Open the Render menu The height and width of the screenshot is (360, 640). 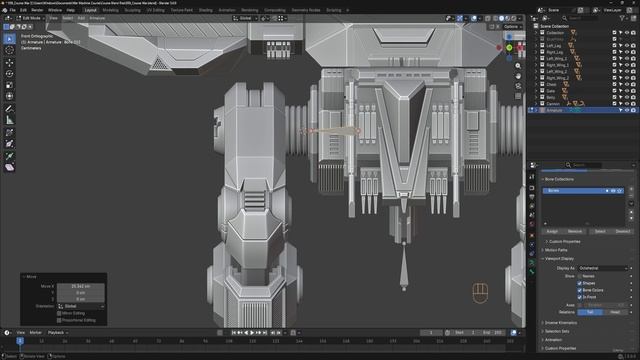click(37, 10)
